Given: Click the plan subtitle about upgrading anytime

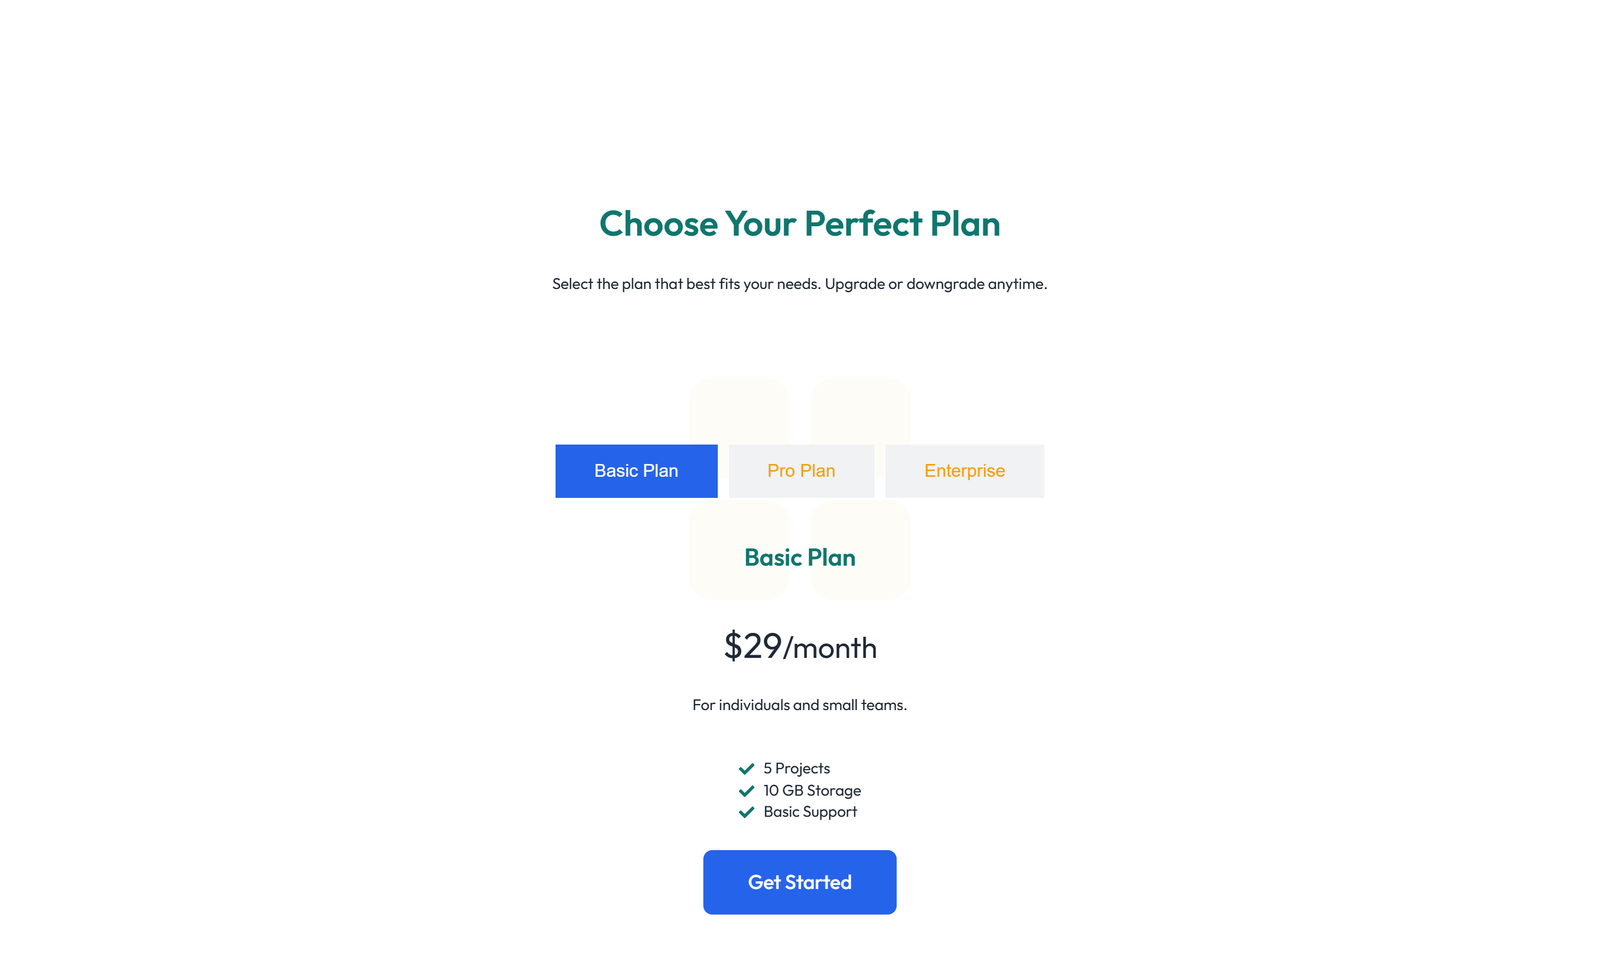Looking at the screenshot, I should pos(799,284).
